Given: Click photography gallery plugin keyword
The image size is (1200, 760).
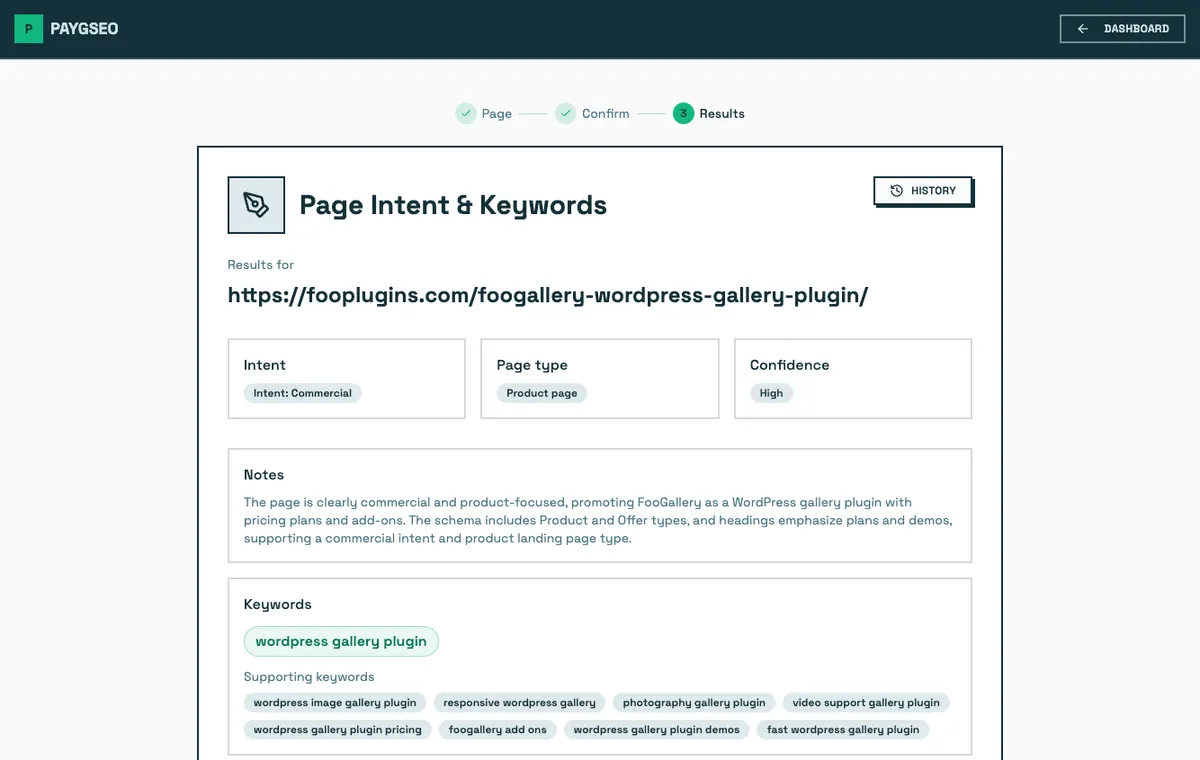Looking at the screenshot, I should pos(694,702).
